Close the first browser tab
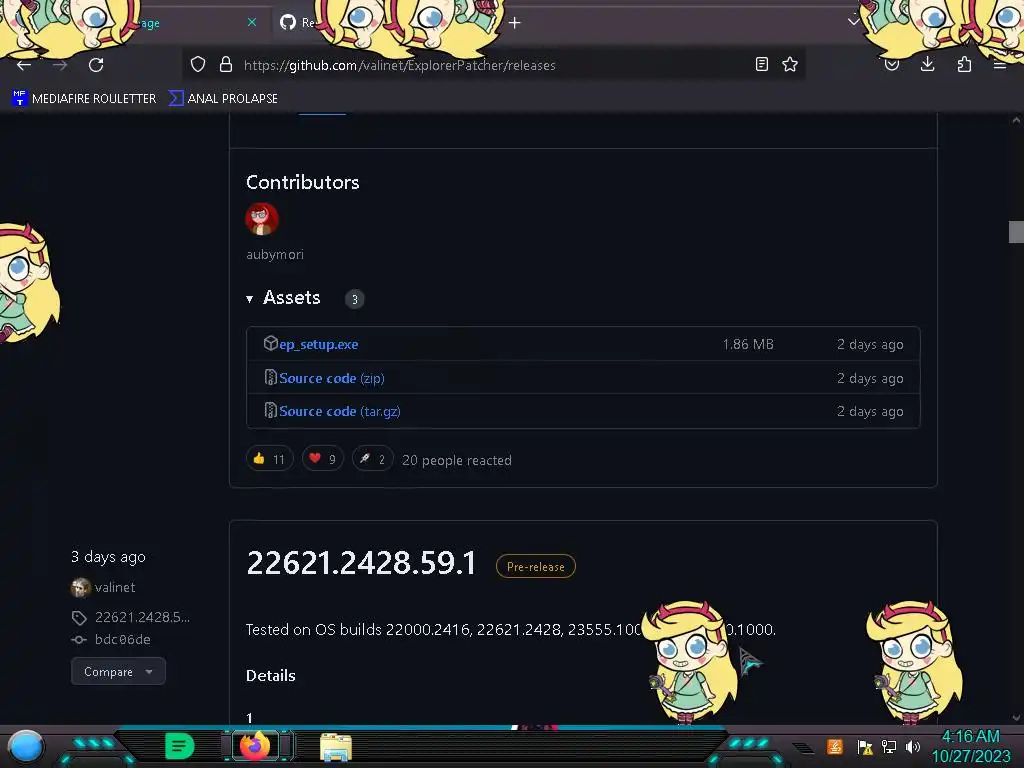 tap(252, 22)
